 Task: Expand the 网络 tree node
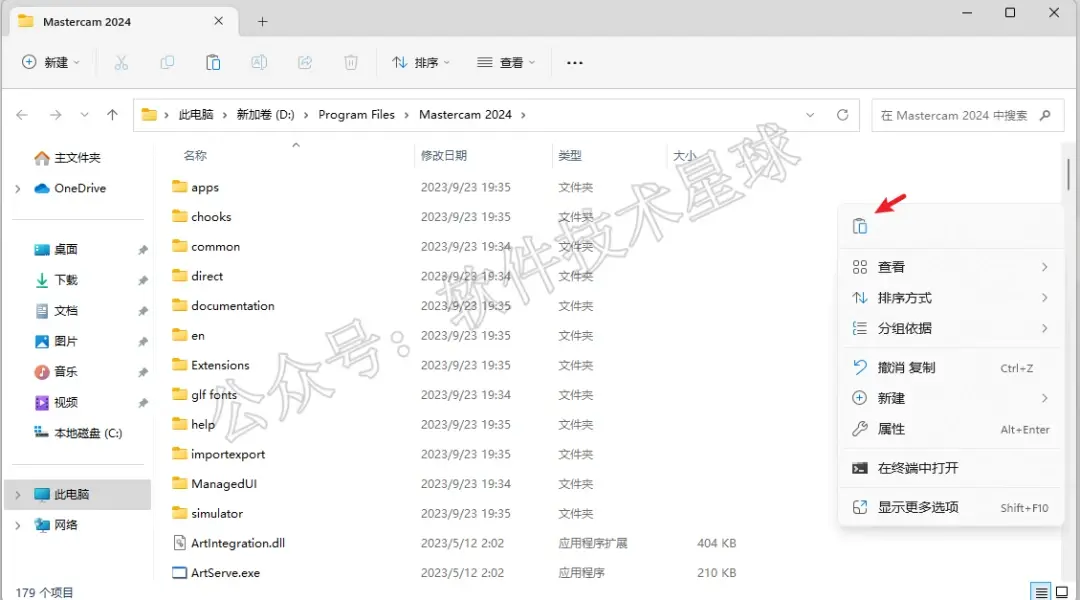18,526
